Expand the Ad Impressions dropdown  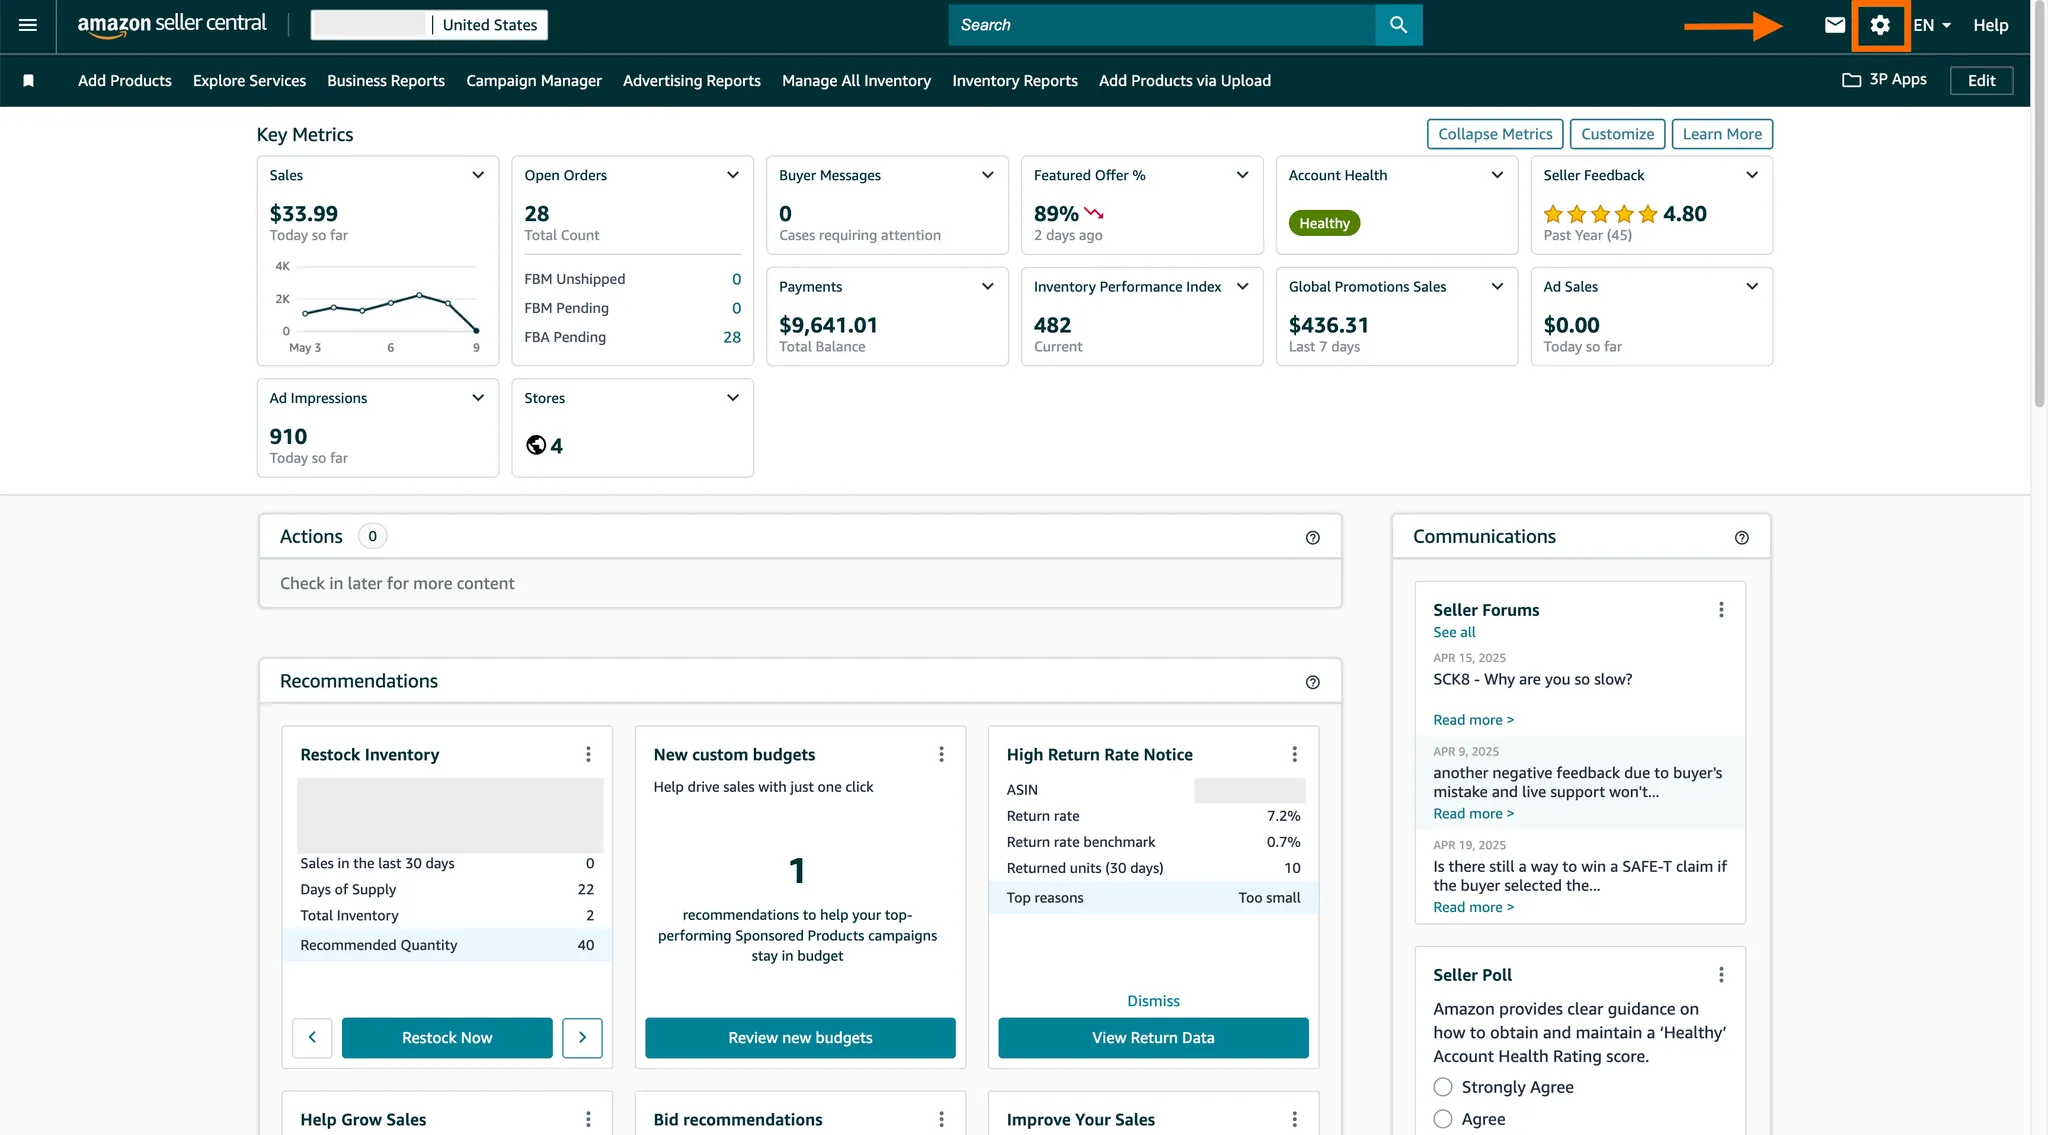pos(478,398)
